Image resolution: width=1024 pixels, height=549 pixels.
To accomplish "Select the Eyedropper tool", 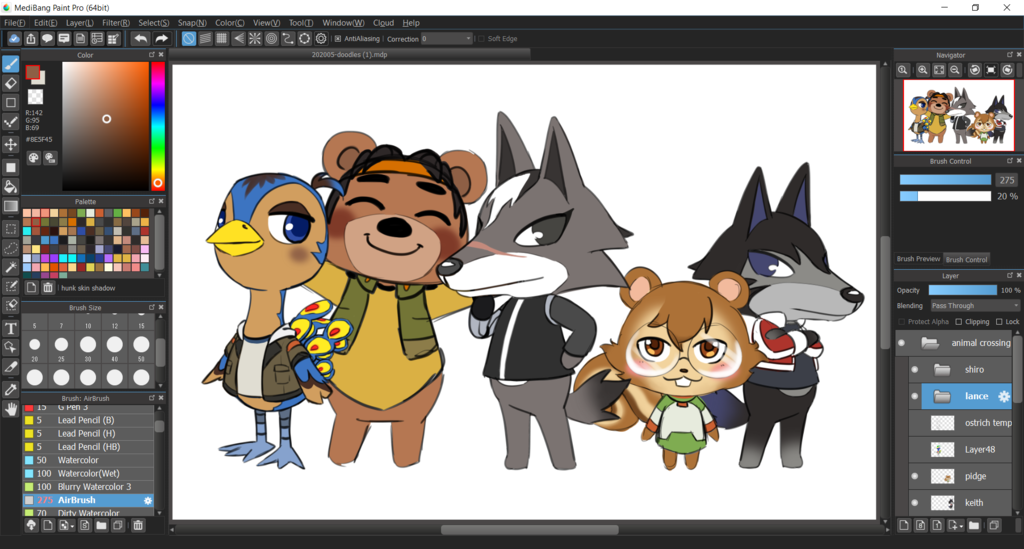I will (10, 390).
